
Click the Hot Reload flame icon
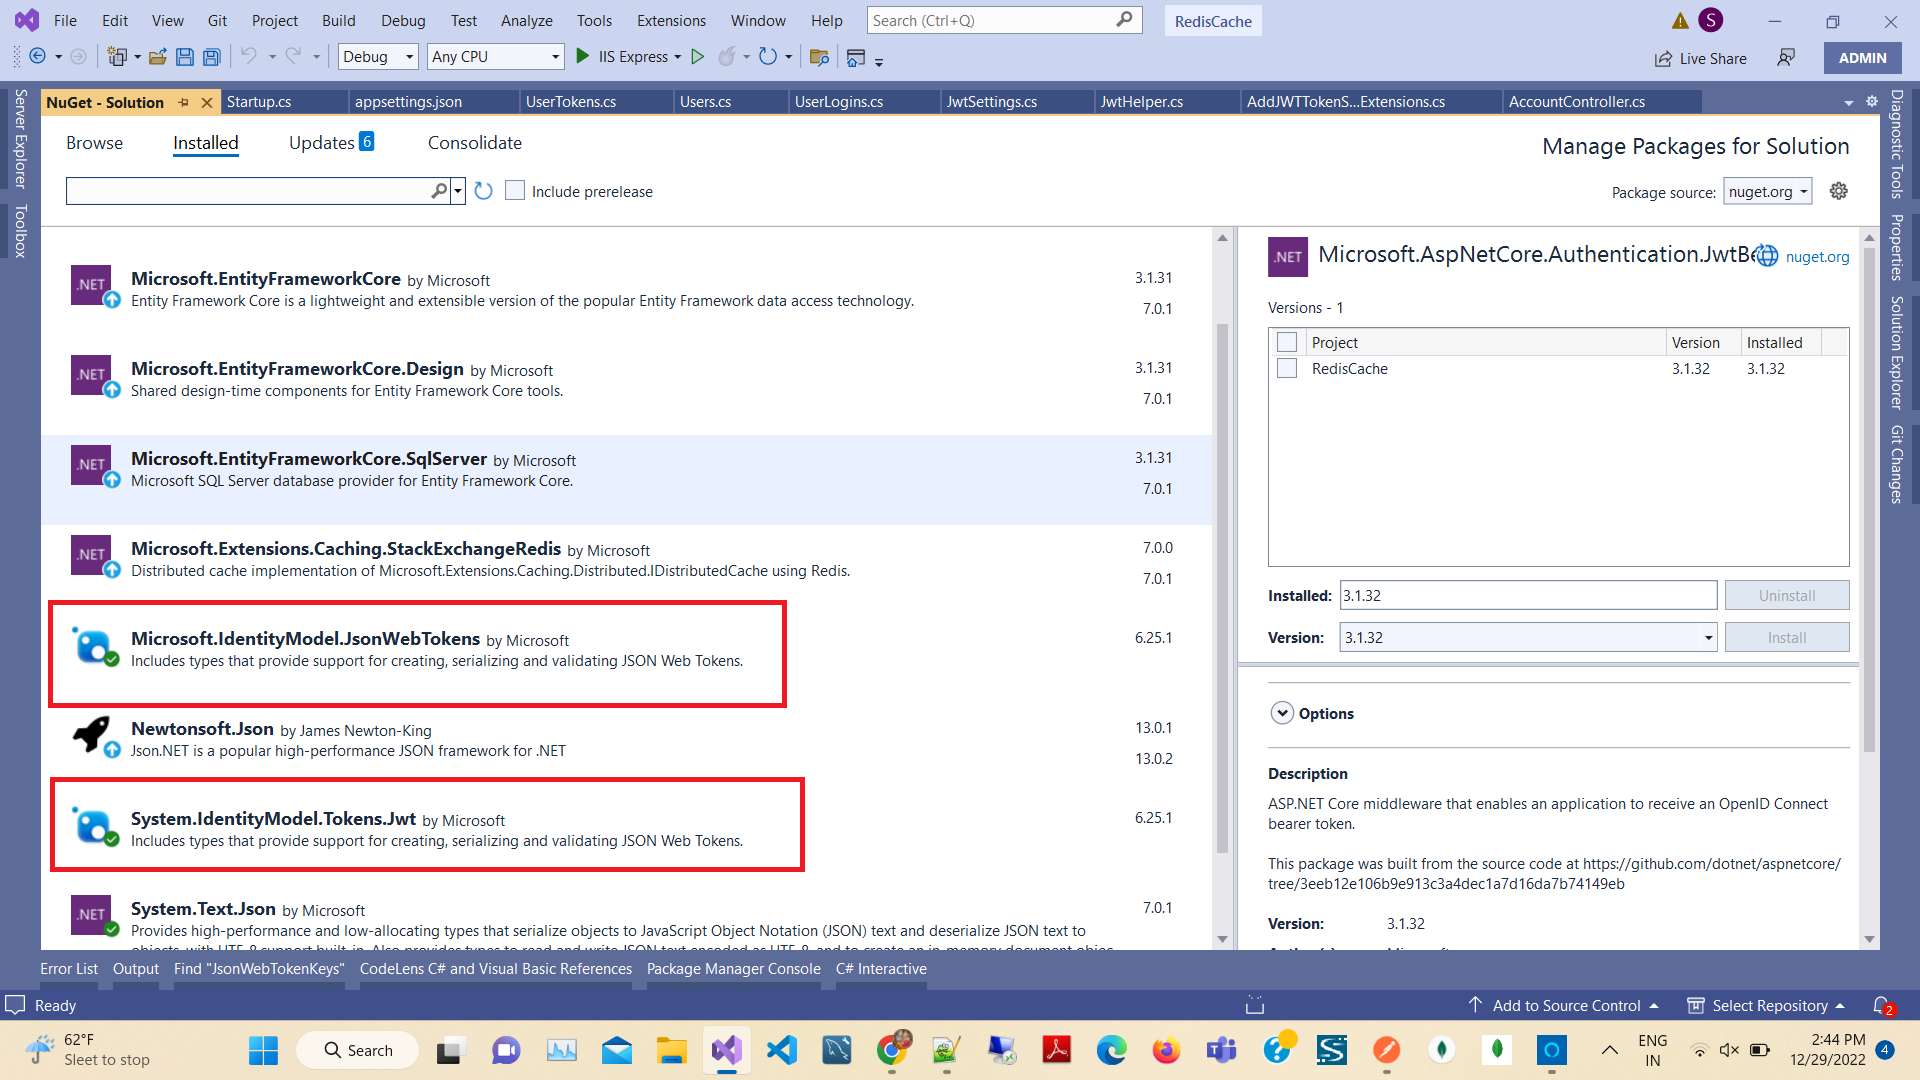point(727,57)
